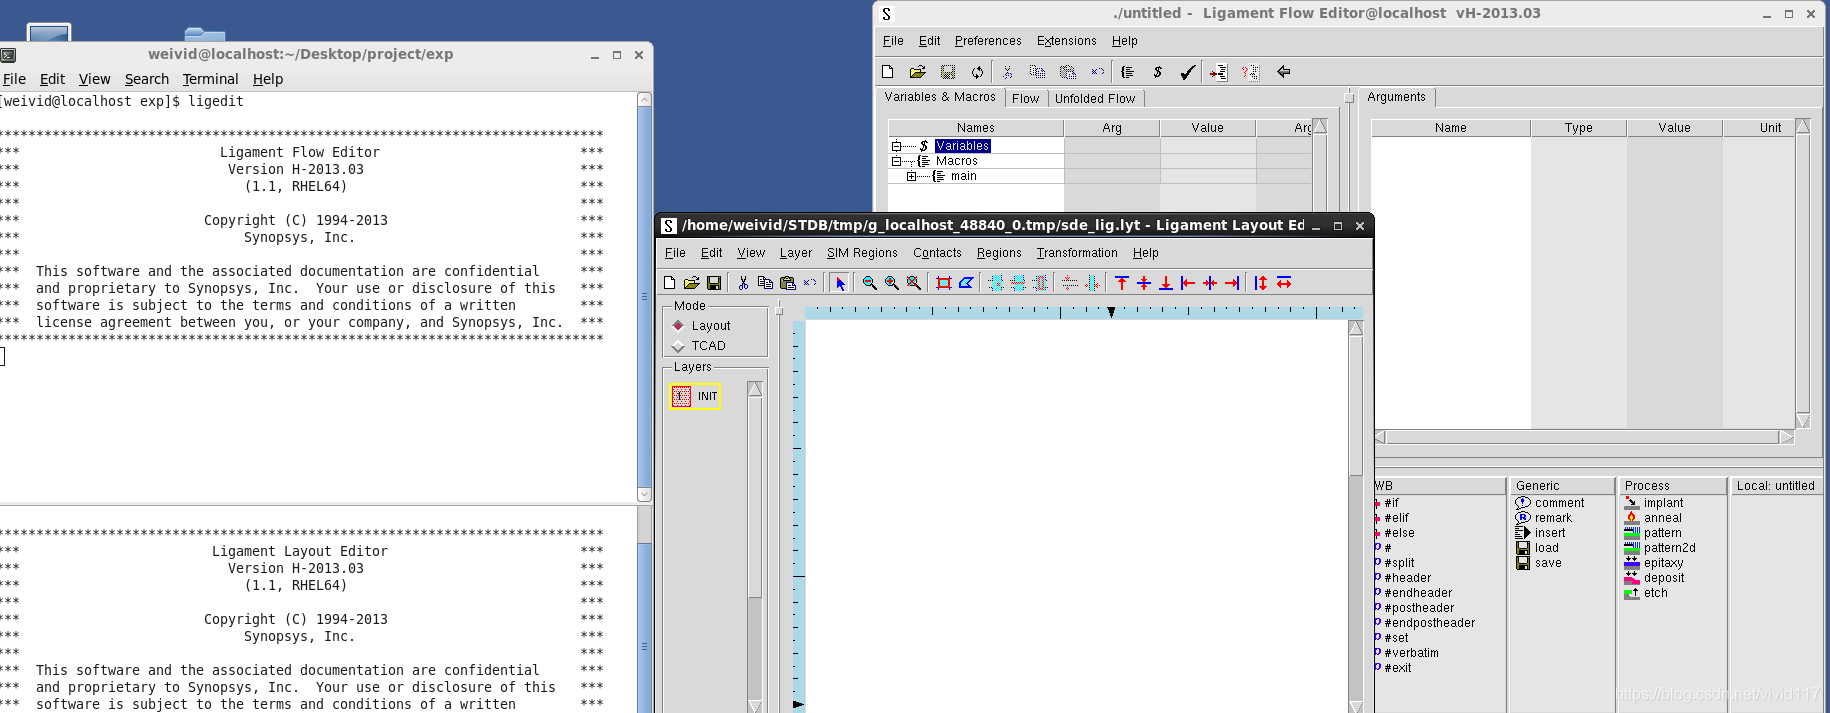Image resolution: width=1830 pixels, height=713 pixels.
Task: Select the INIT layer swatch
Action: coord(681,397)
